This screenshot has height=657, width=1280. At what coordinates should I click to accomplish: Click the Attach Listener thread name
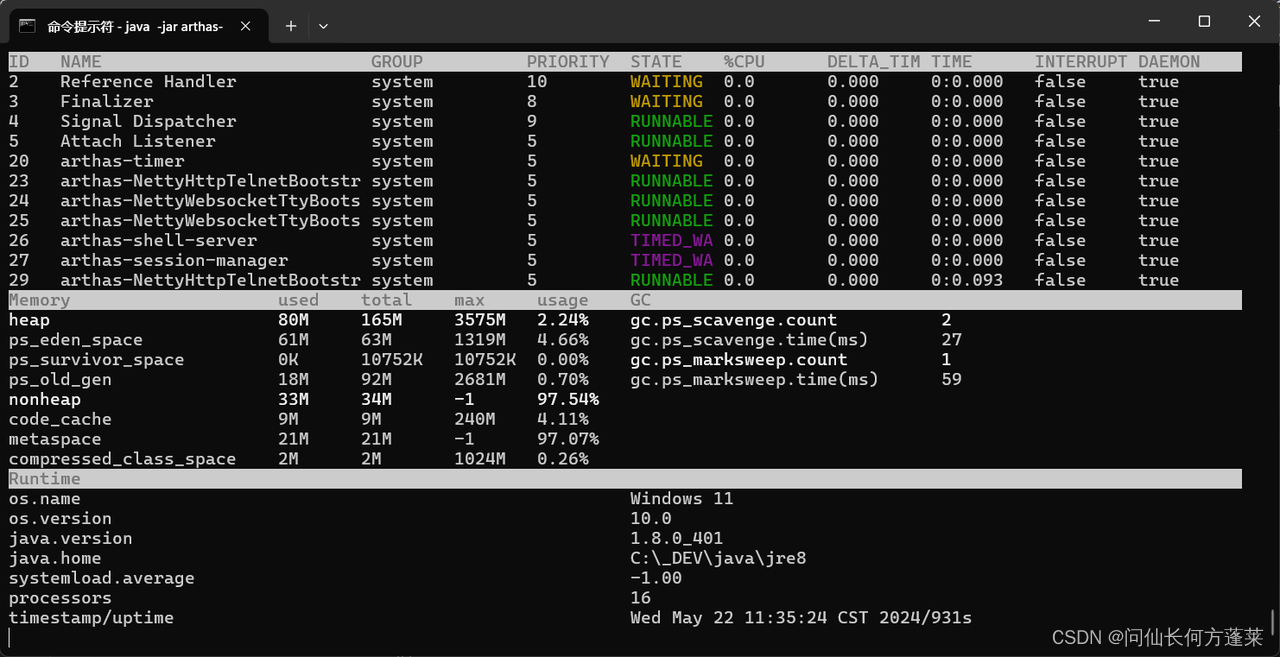point(138,142)
